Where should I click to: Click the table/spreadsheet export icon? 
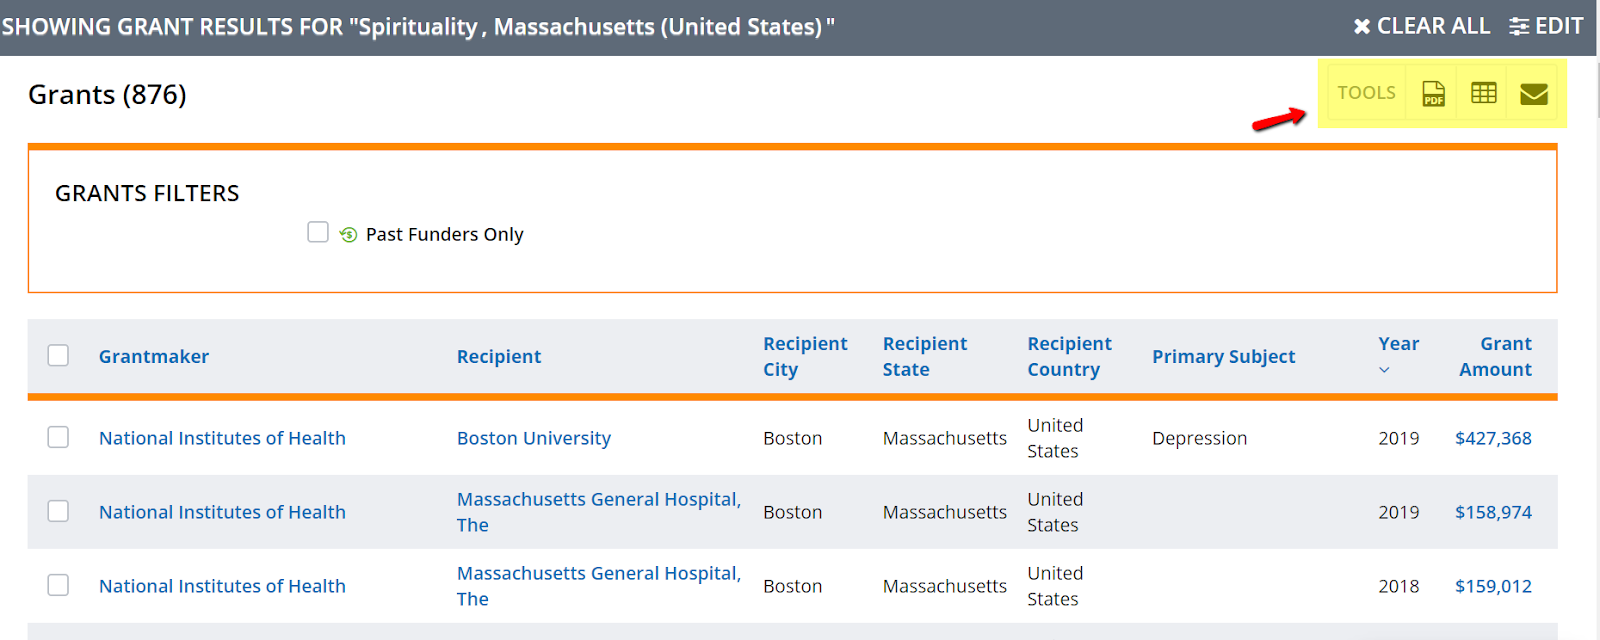[x=1484, y=93]
